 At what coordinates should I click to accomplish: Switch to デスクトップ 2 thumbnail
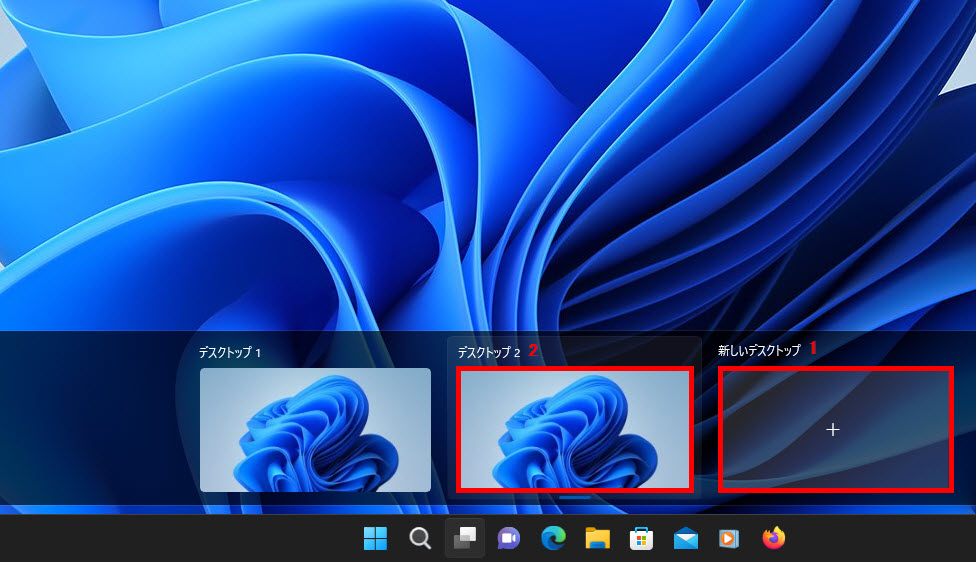point(574,429)
